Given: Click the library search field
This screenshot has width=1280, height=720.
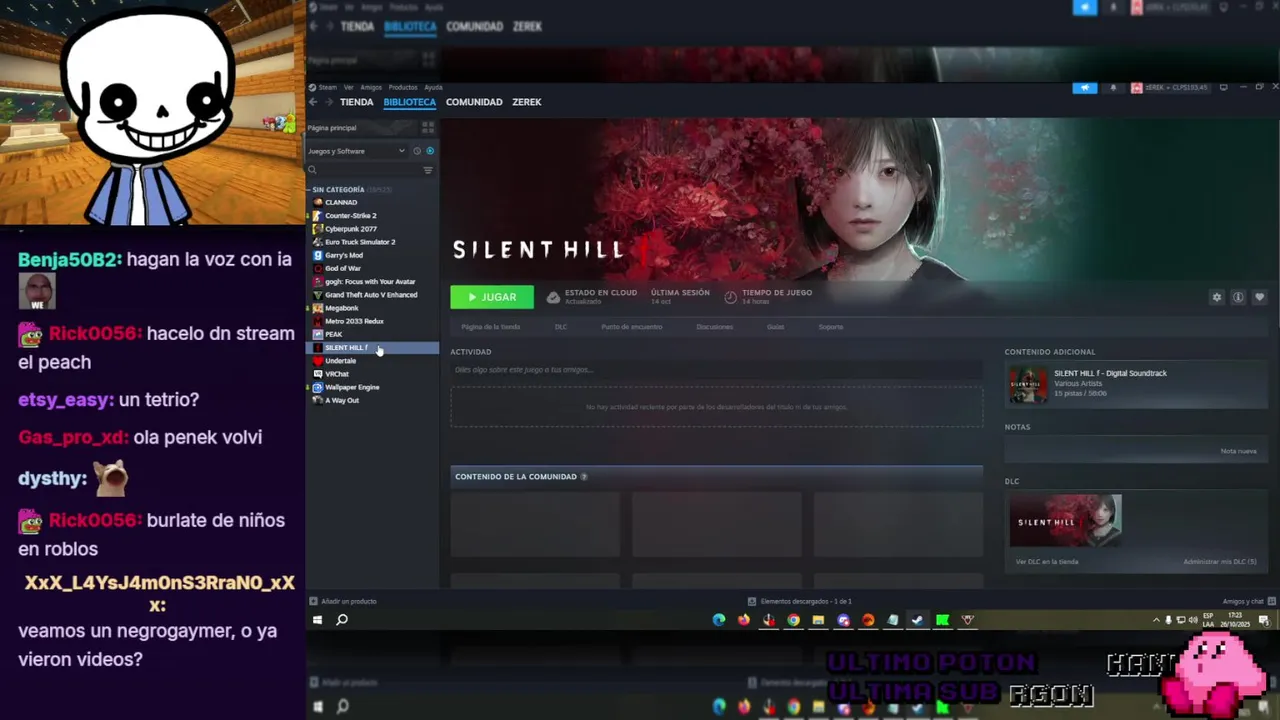Looking at the screenshot, I should click(x=363, y=170).
